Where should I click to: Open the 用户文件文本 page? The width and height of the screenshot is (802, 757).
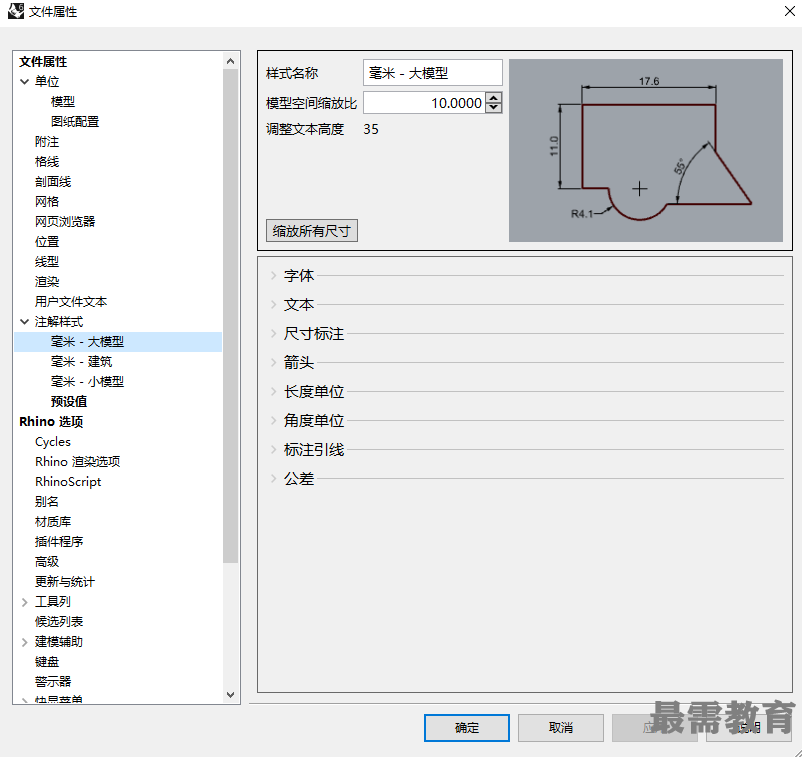coord(71,302)
